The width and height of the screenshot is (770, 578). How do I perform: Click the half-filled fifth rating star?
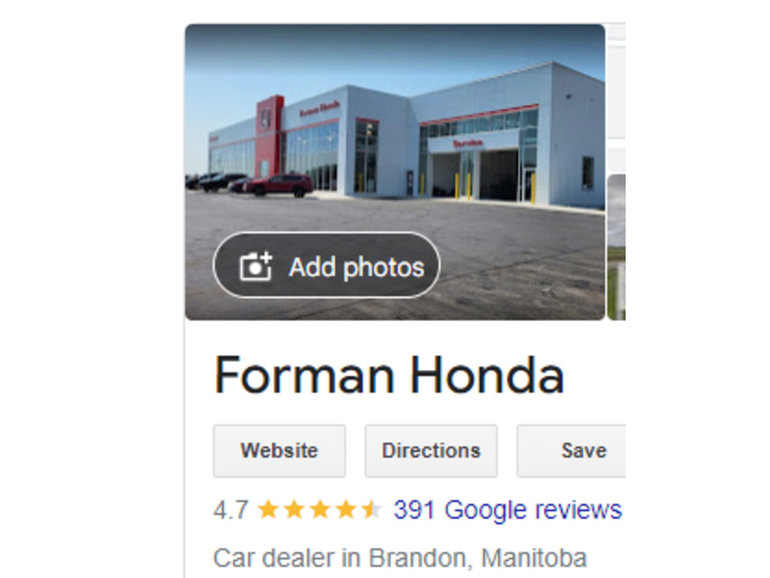pos(372,509)
